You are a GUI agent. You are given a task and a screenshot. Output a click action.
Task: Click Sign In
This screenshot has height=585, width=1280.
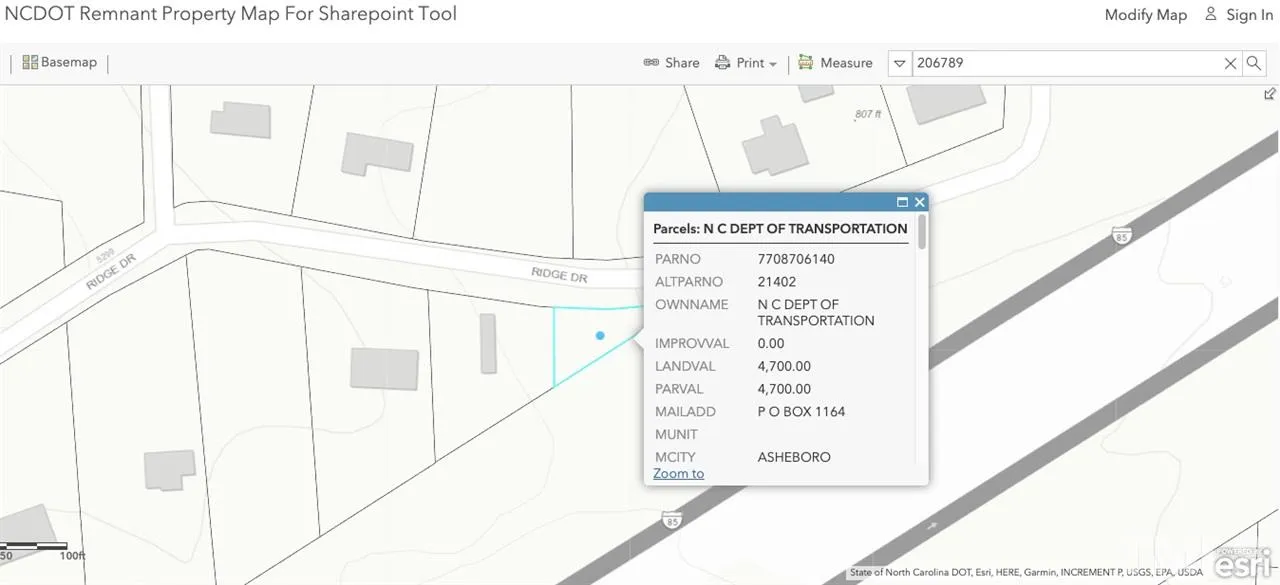tap(1239, 15)
